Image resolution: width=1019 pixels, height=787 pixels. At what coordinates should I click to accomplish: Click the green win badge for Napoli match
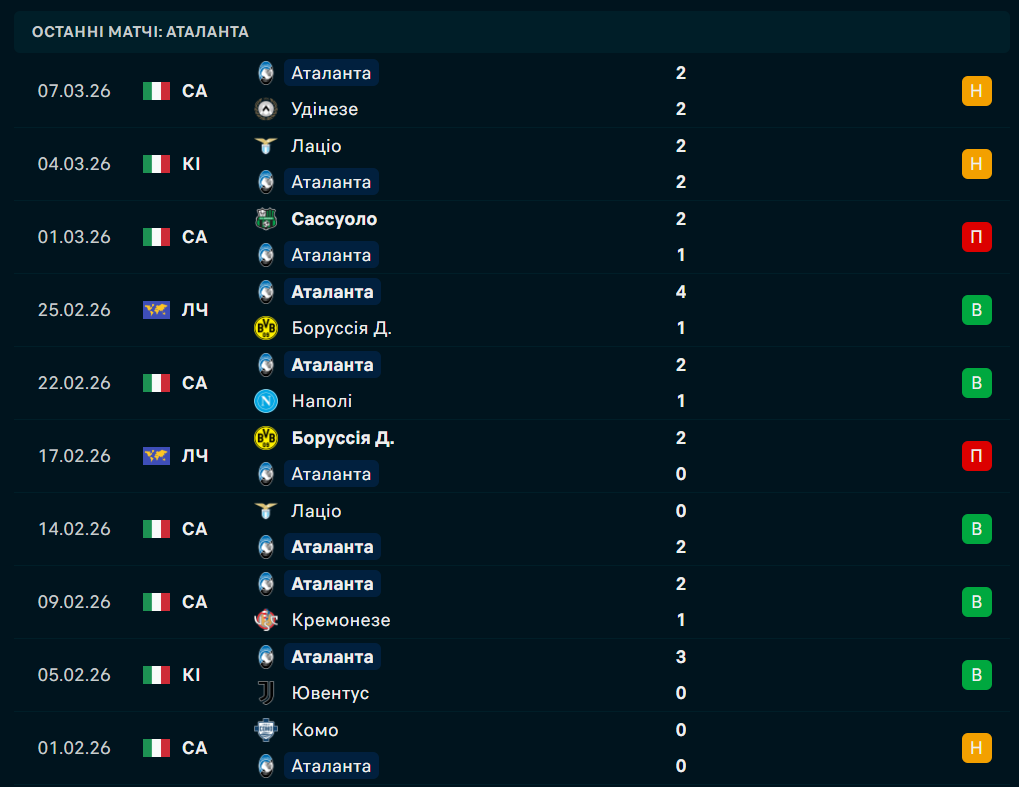pyautogui.click(x=976, y=383)
